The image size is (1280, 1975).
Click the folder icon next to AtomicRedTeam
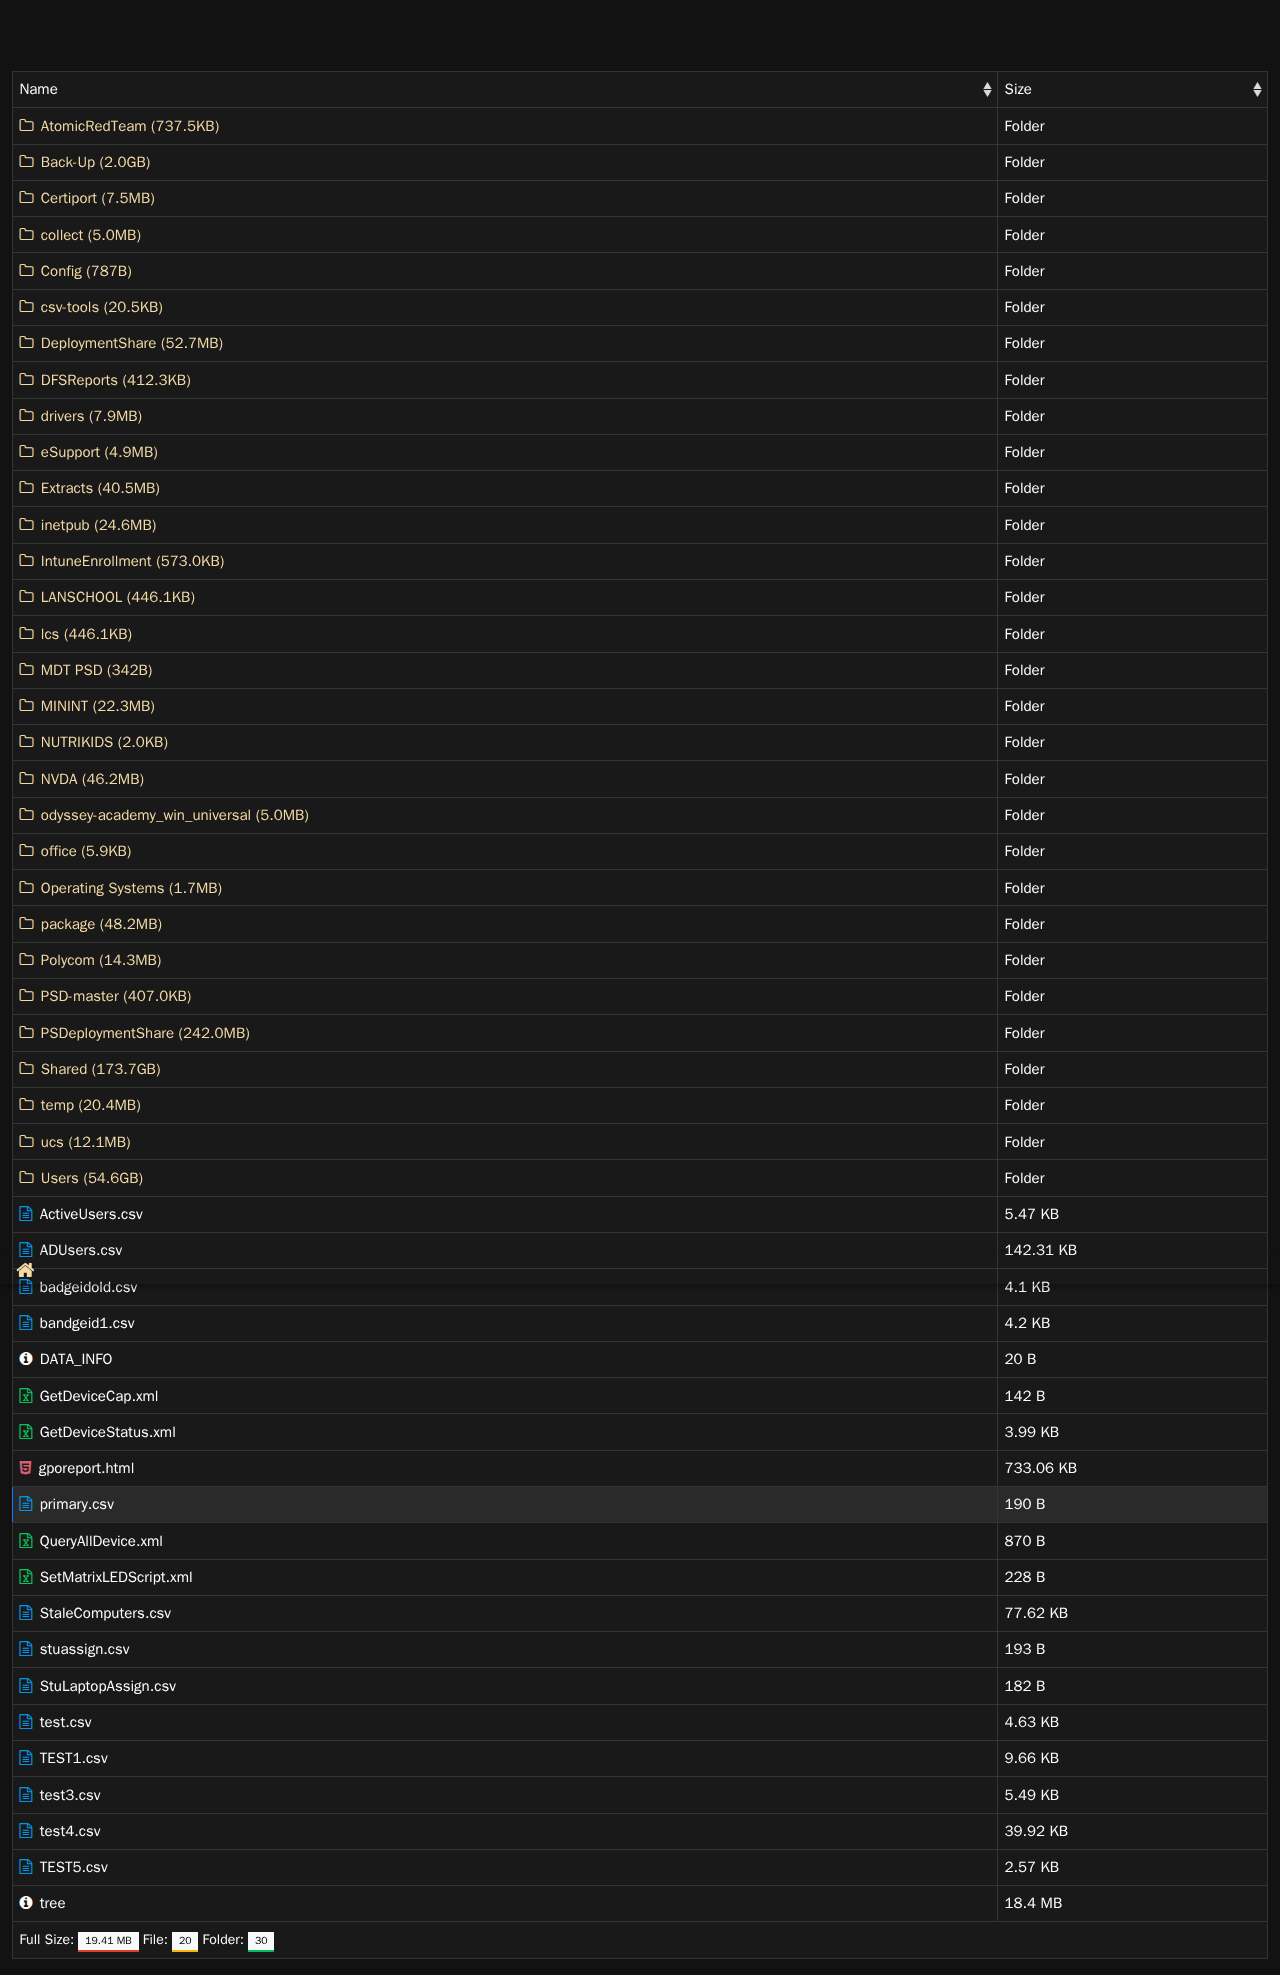(x=27, y=126)
